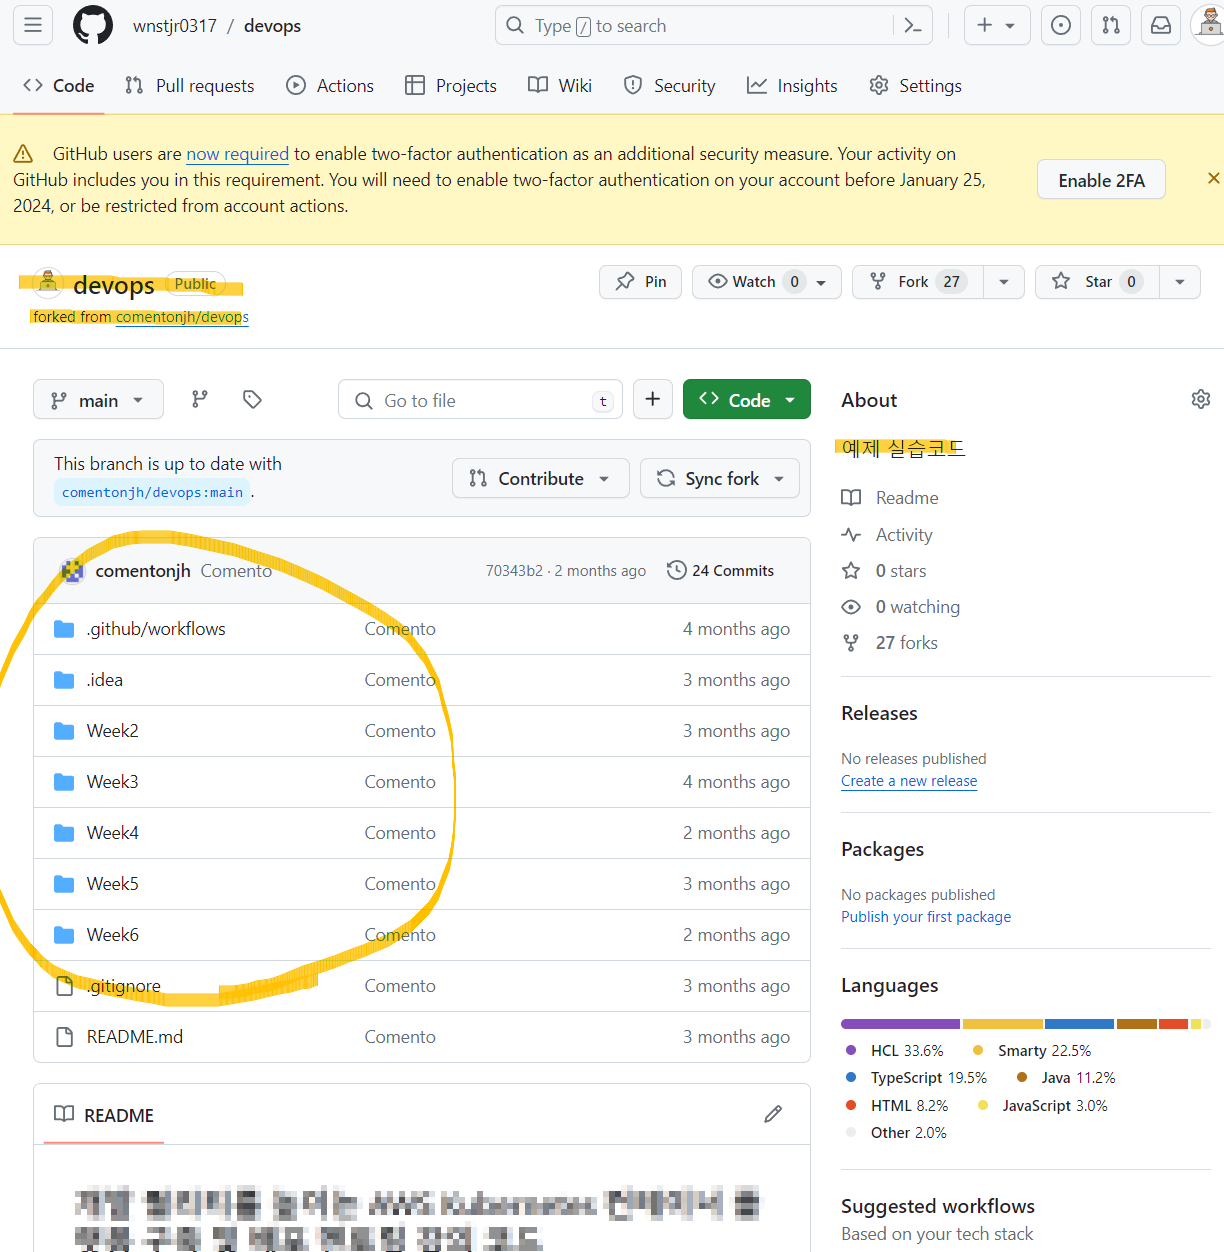
Task: Click the 24 Commits history link
Action: (x=720, y=570)
